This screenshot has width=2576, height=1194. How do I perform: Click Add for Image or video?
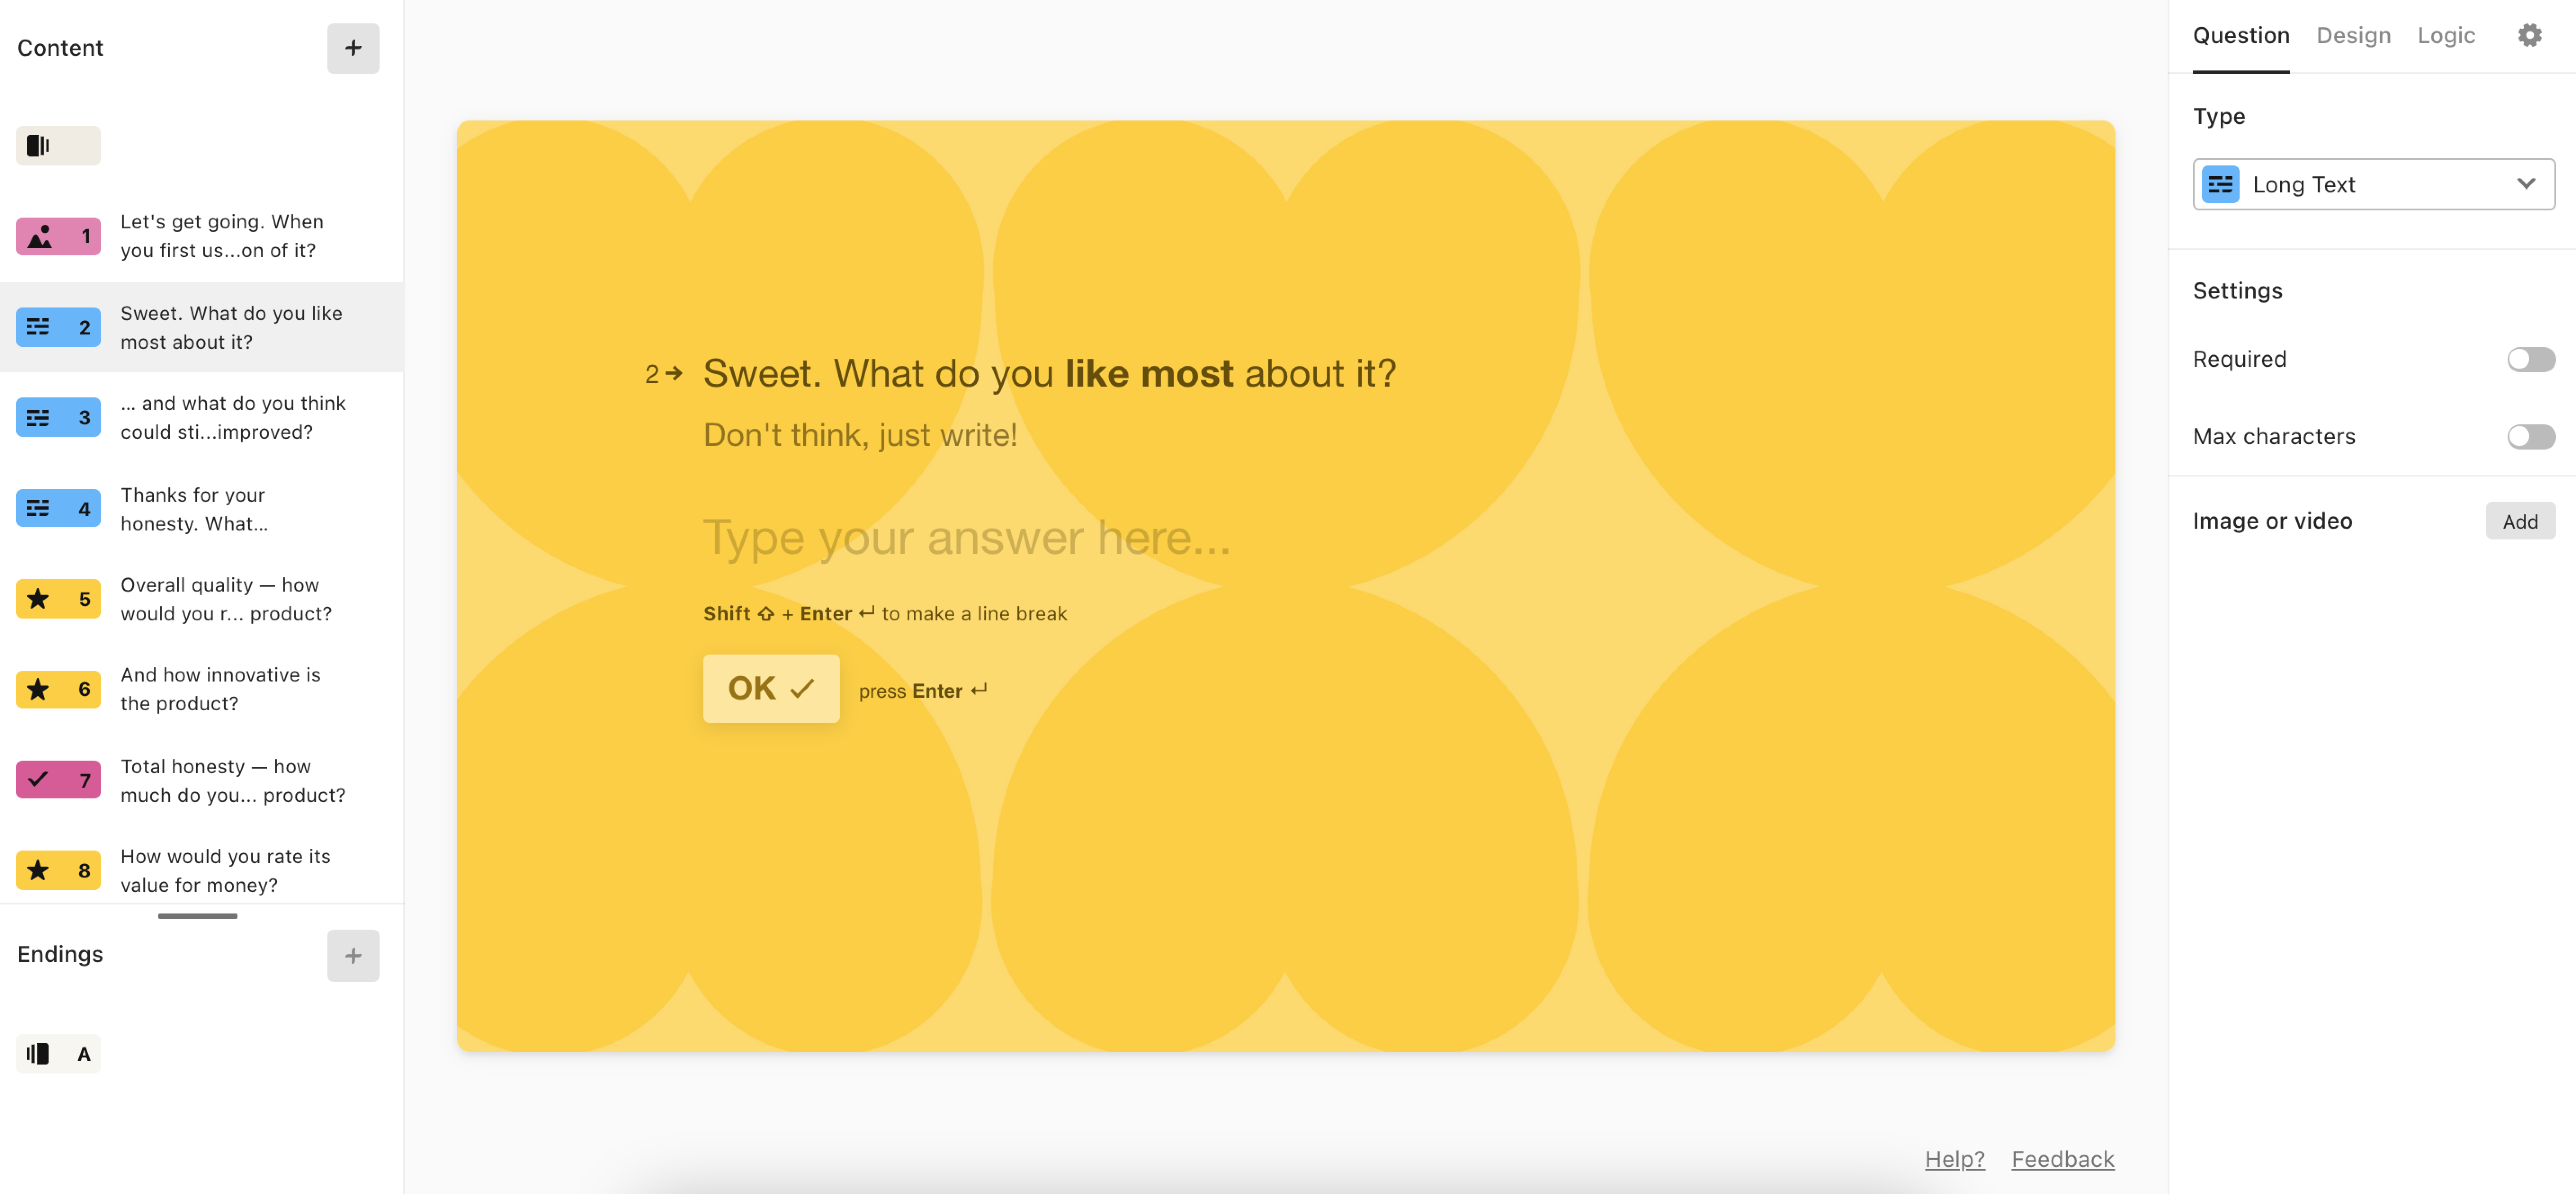tap(2519, 522)
